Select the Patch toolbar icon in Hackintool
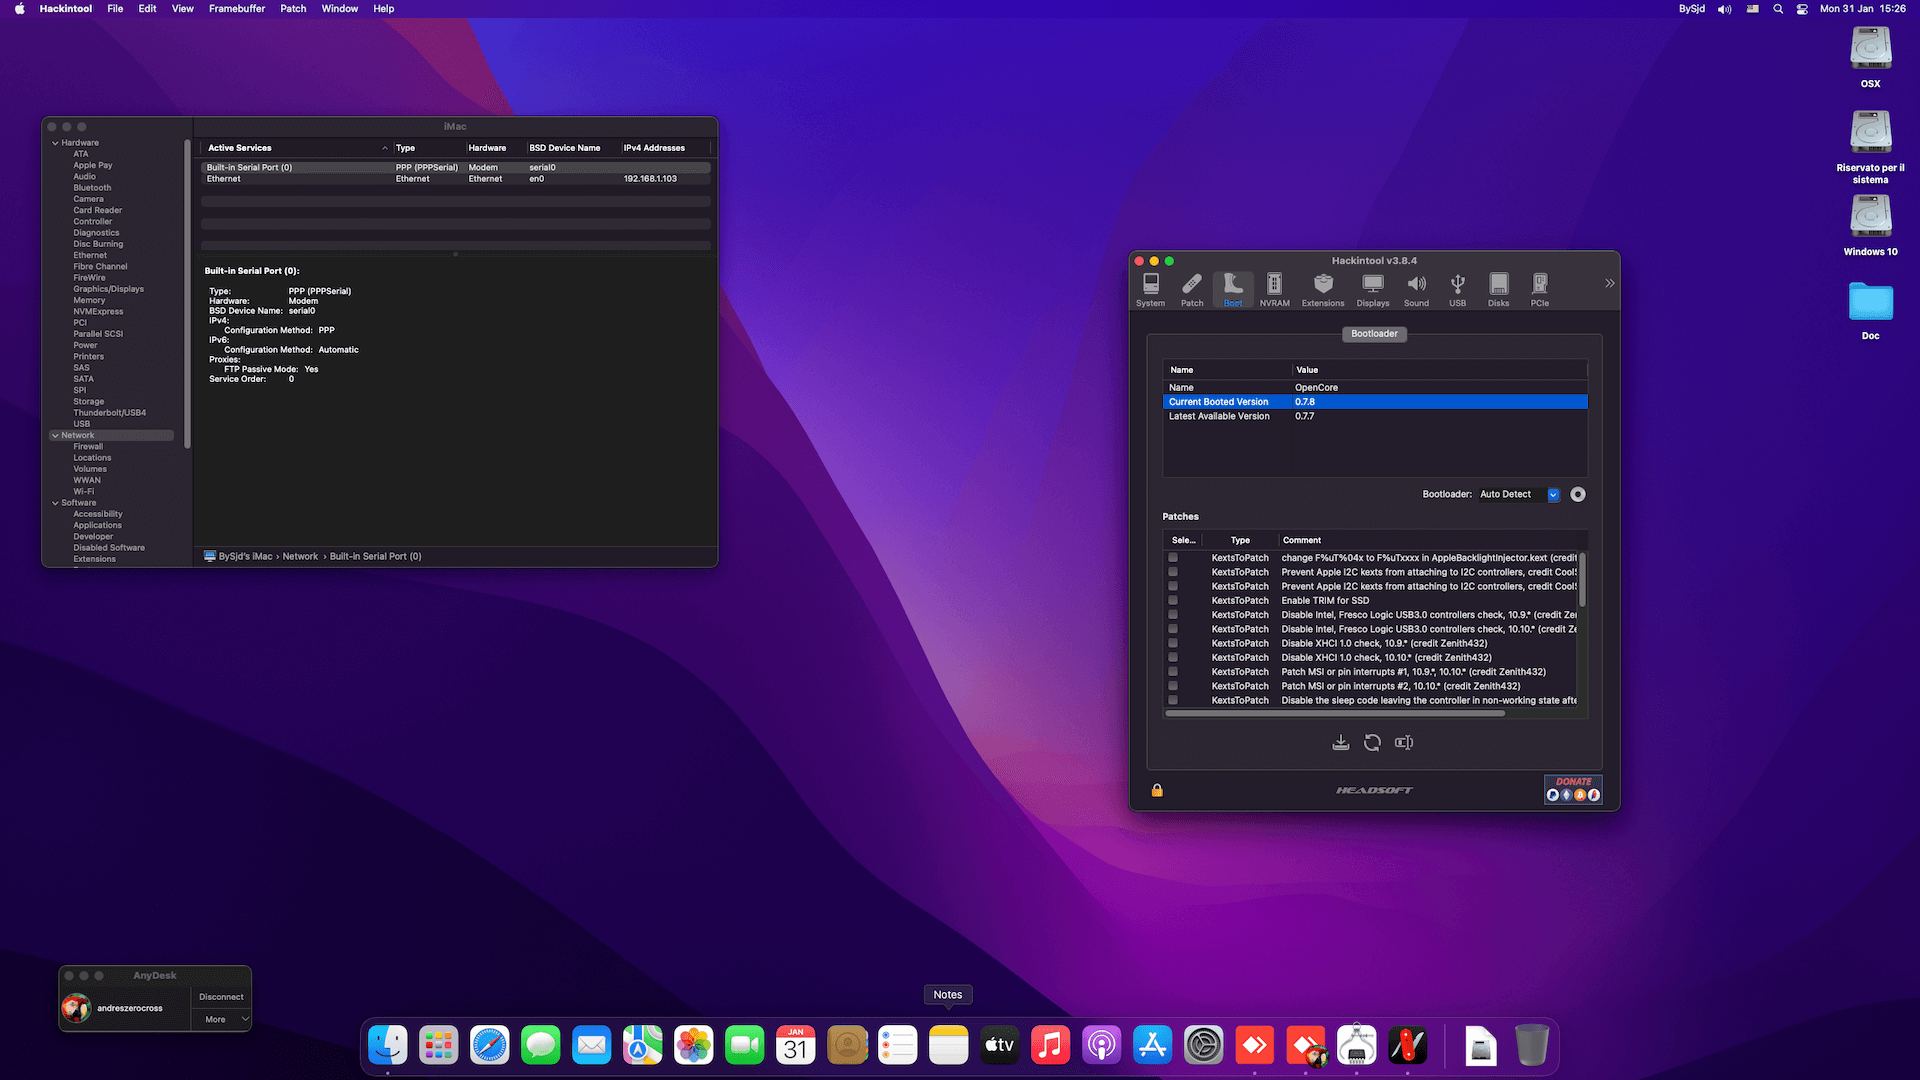 tap(1192, 290)
